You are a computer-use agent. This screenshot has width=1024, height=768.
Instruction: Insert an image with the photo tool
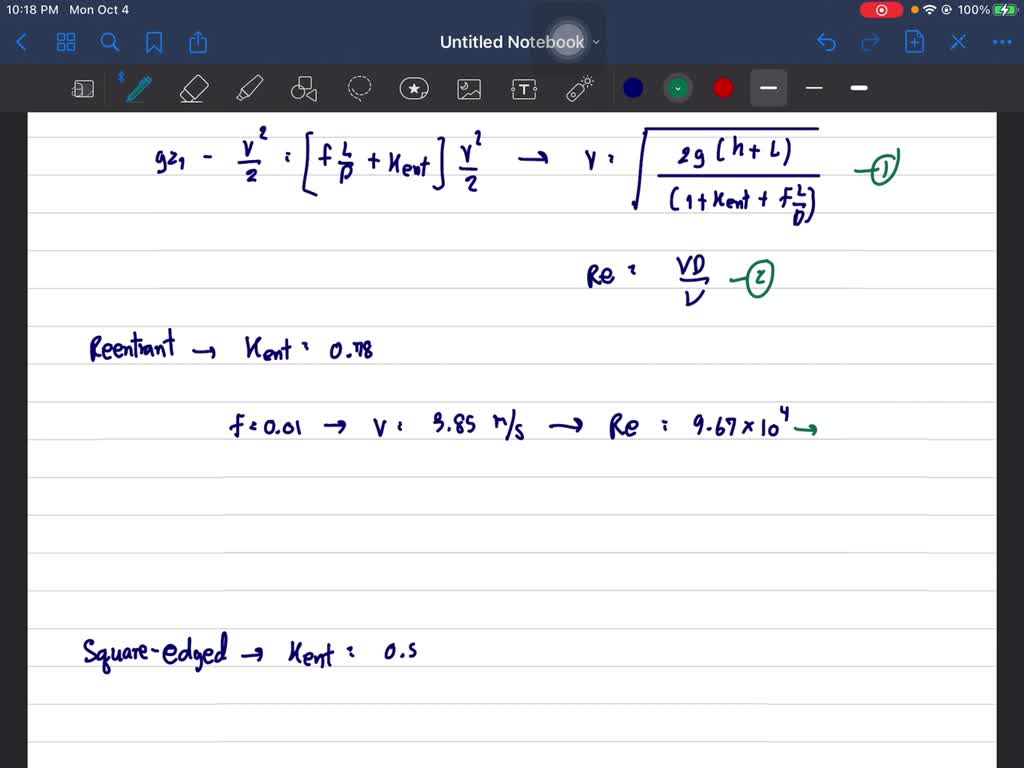tap(469, 88)
